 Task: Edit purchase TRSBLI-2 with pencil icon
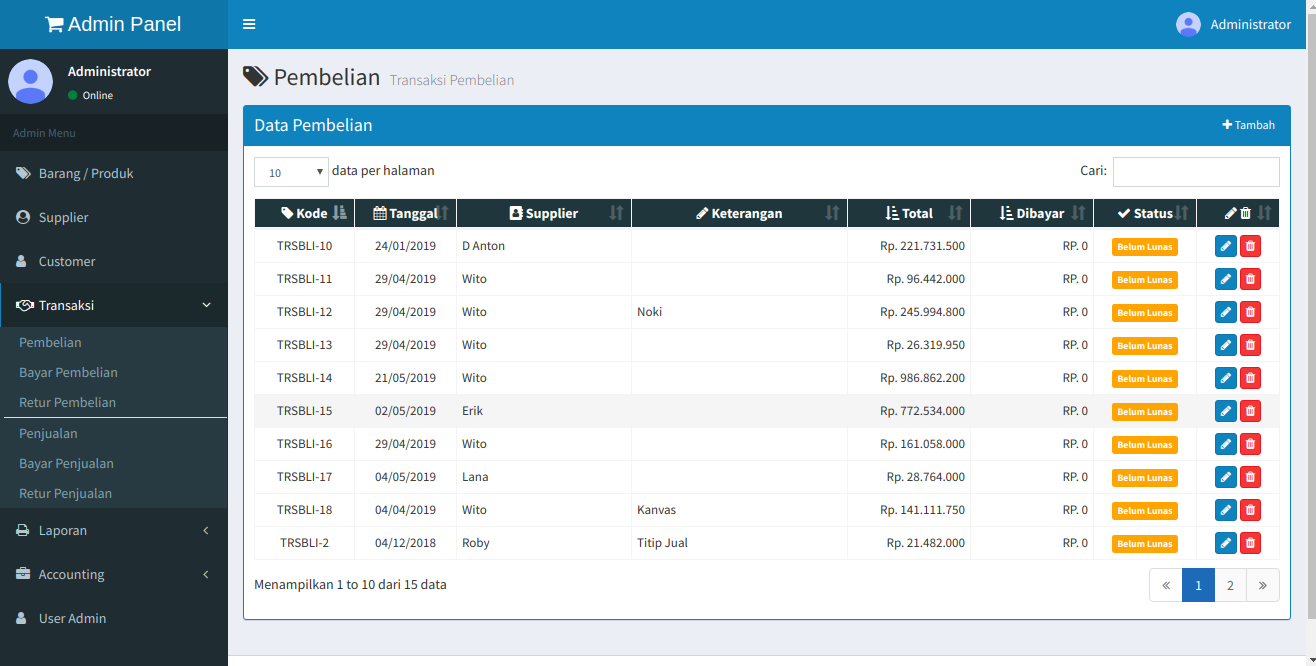[1226, 543]
